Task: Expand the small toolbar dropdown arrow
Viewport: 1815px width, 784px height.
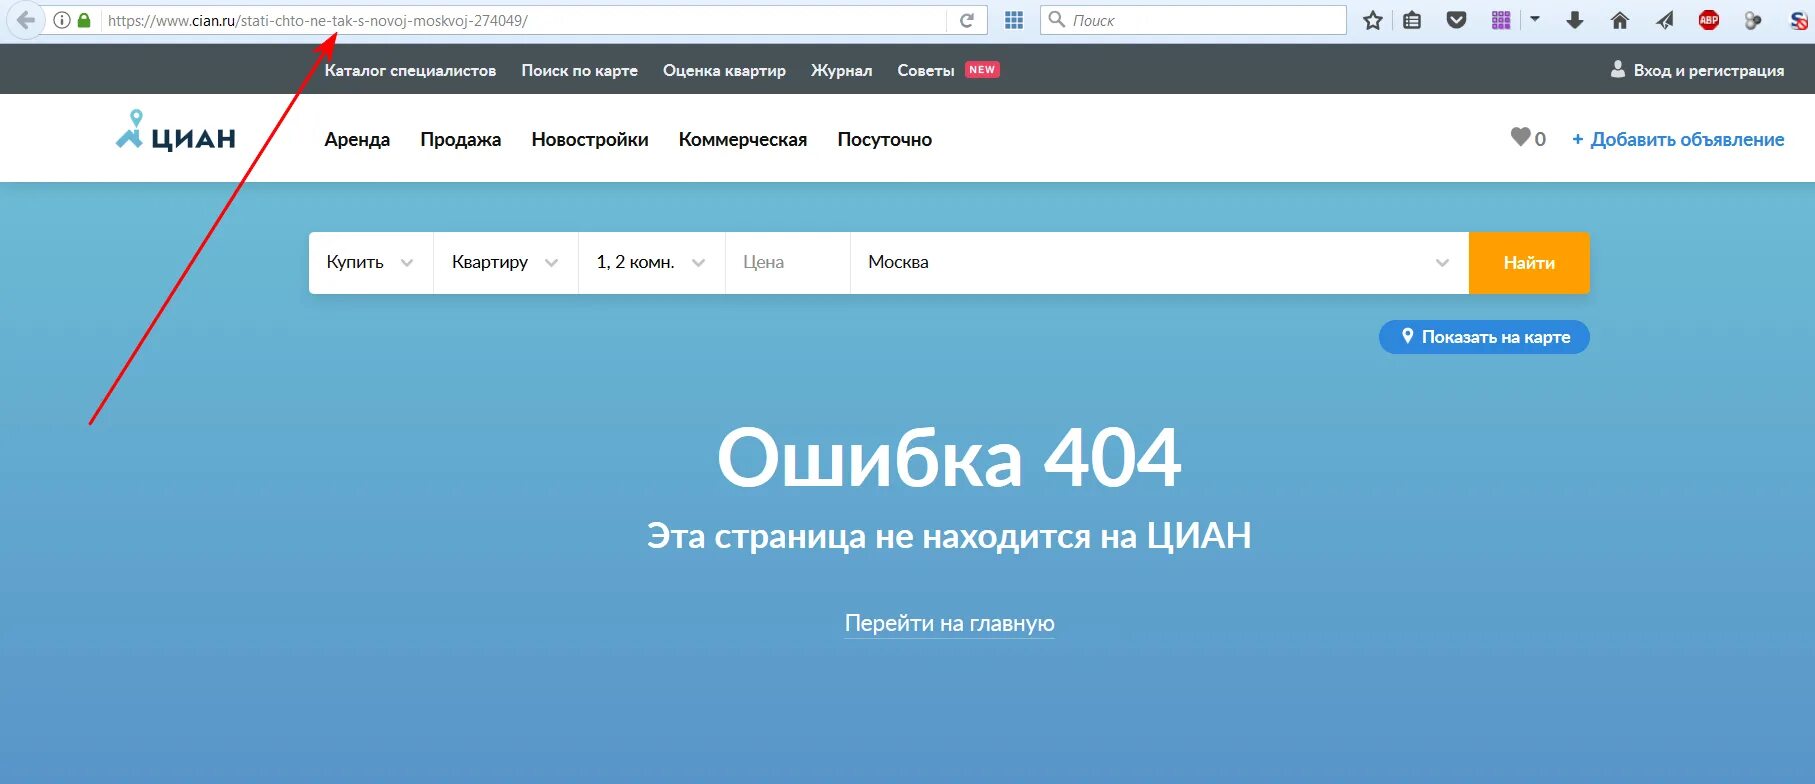Action: click(x=1535, y=19)
